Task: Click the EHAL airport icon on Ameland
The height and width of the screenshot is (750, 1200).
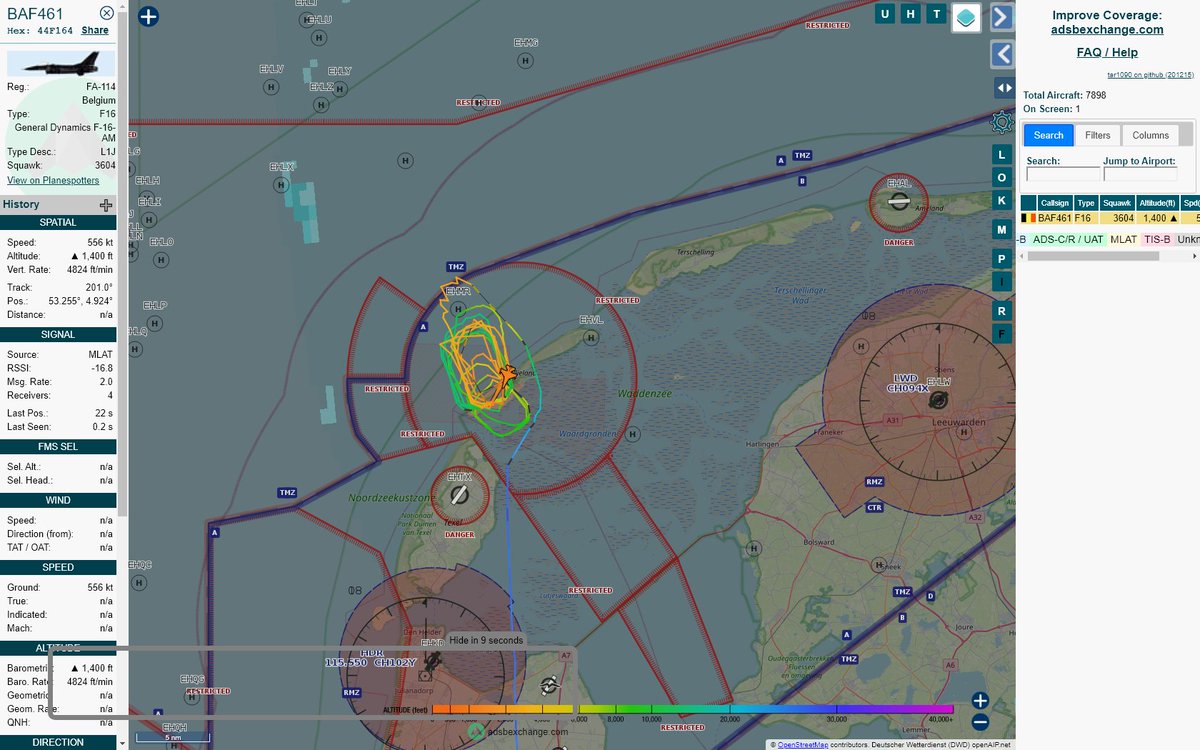Action: pos(899,202)
